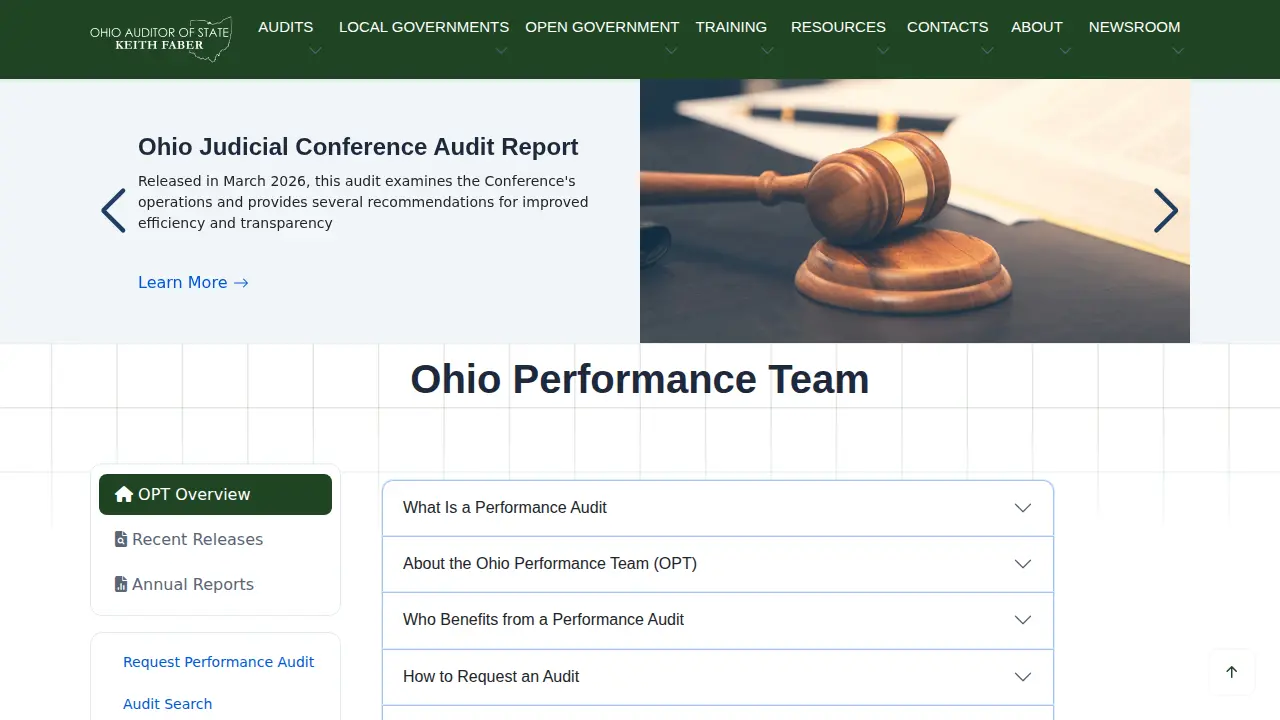This screenshot has width=1280, height=720.
Task: Click the document icon beside Recent Releases
Action: pos(121,539)
